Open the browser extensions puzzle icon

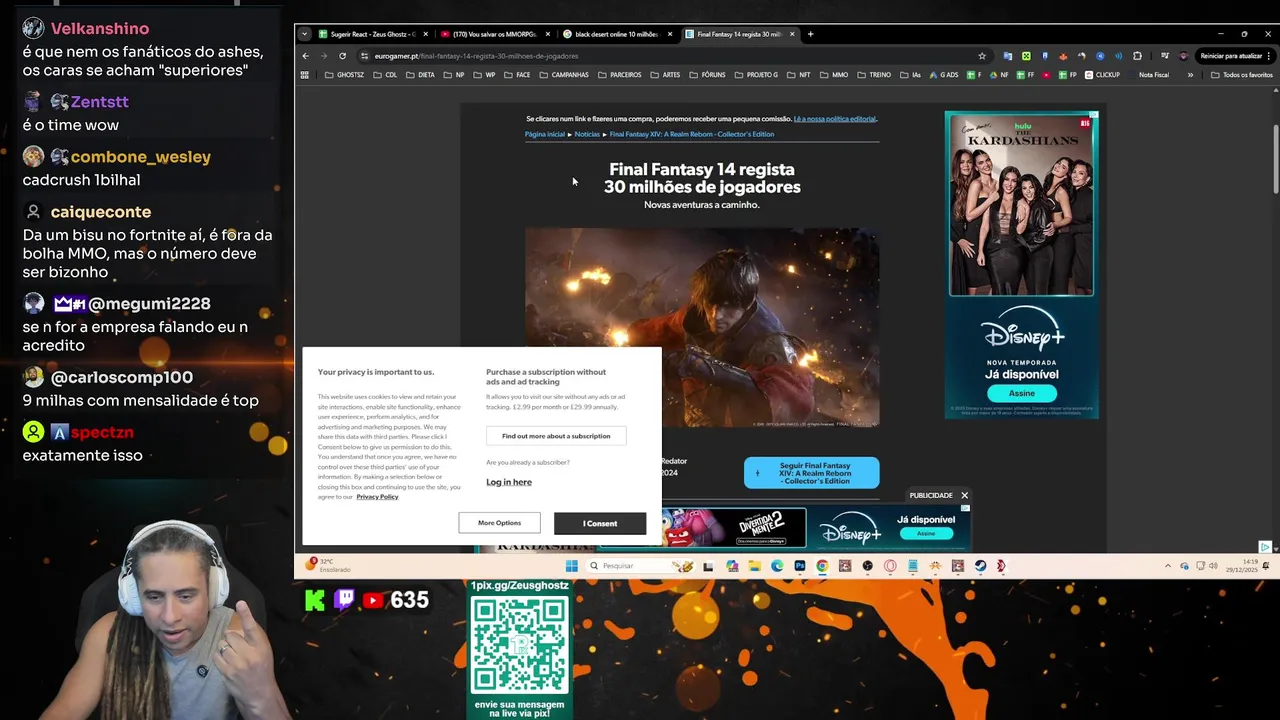tap(1137, 56)
